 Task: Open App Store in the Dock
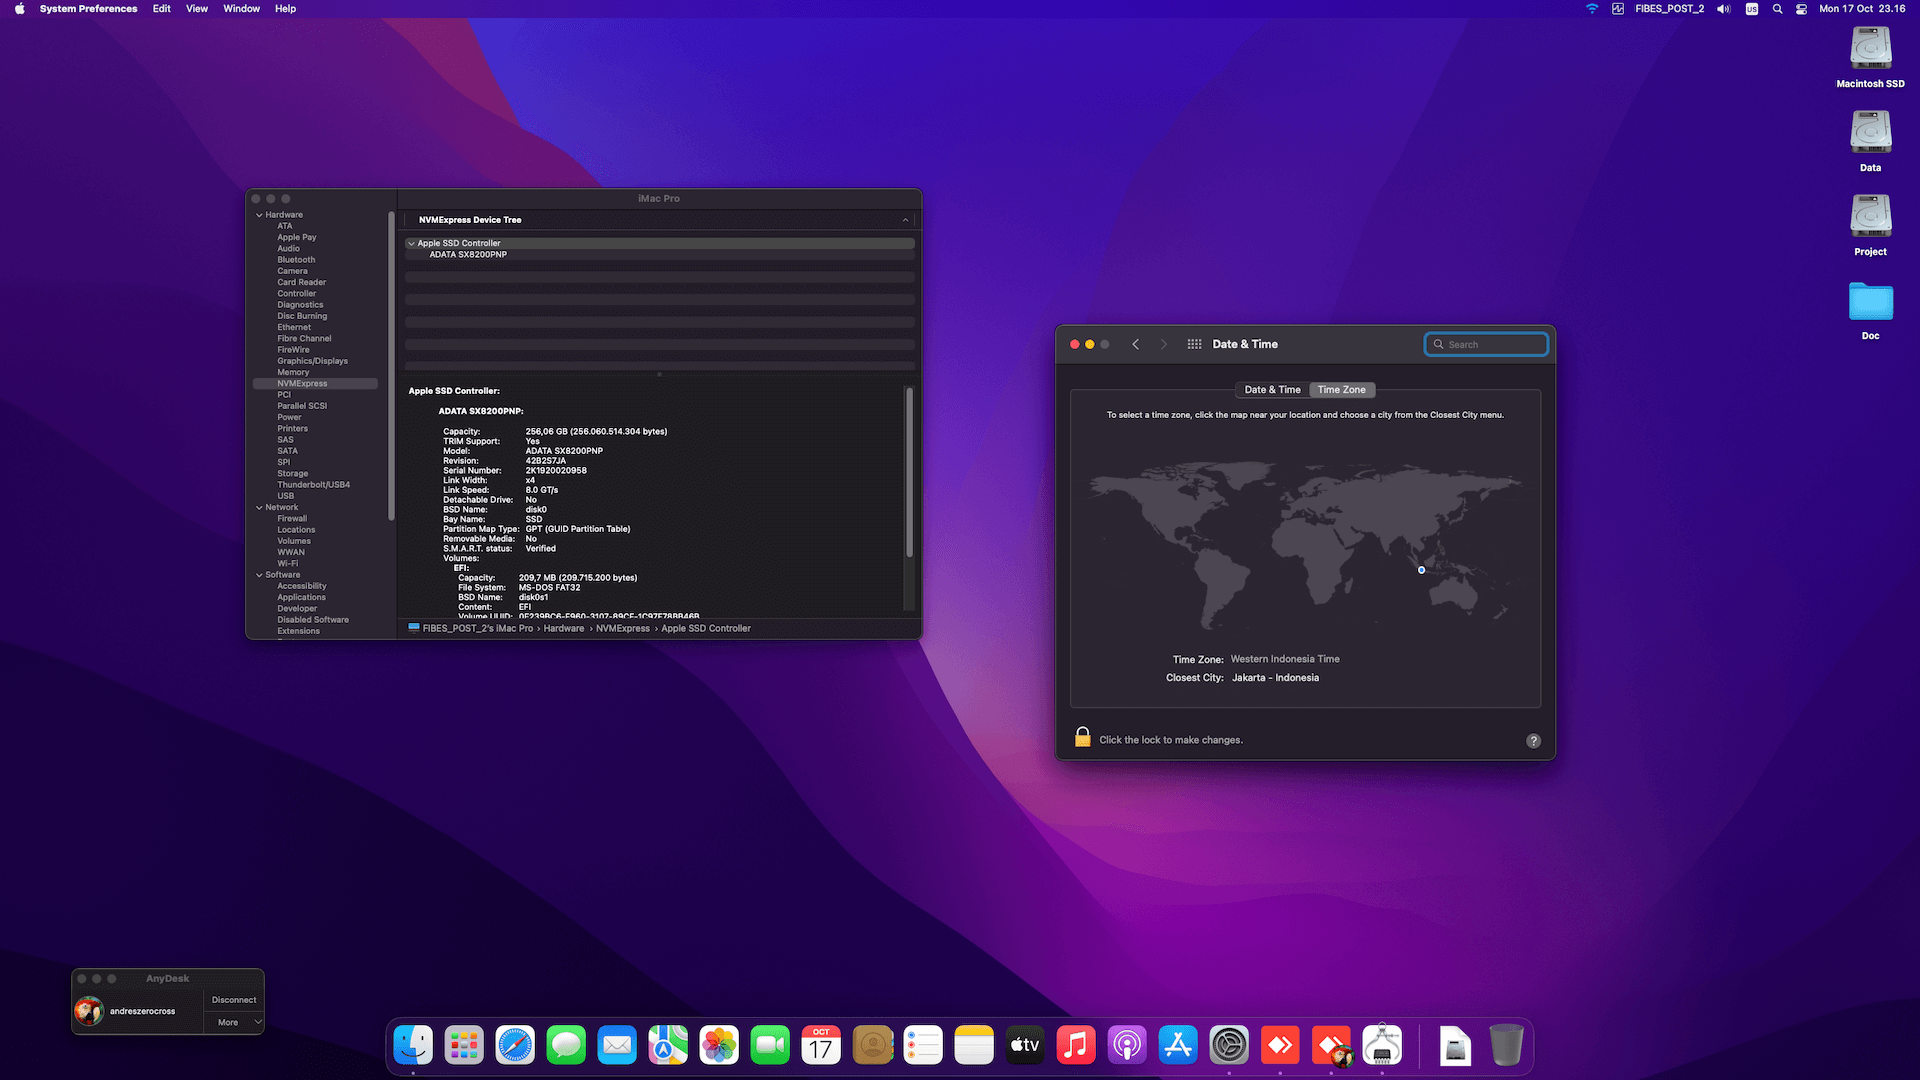1178,1045
